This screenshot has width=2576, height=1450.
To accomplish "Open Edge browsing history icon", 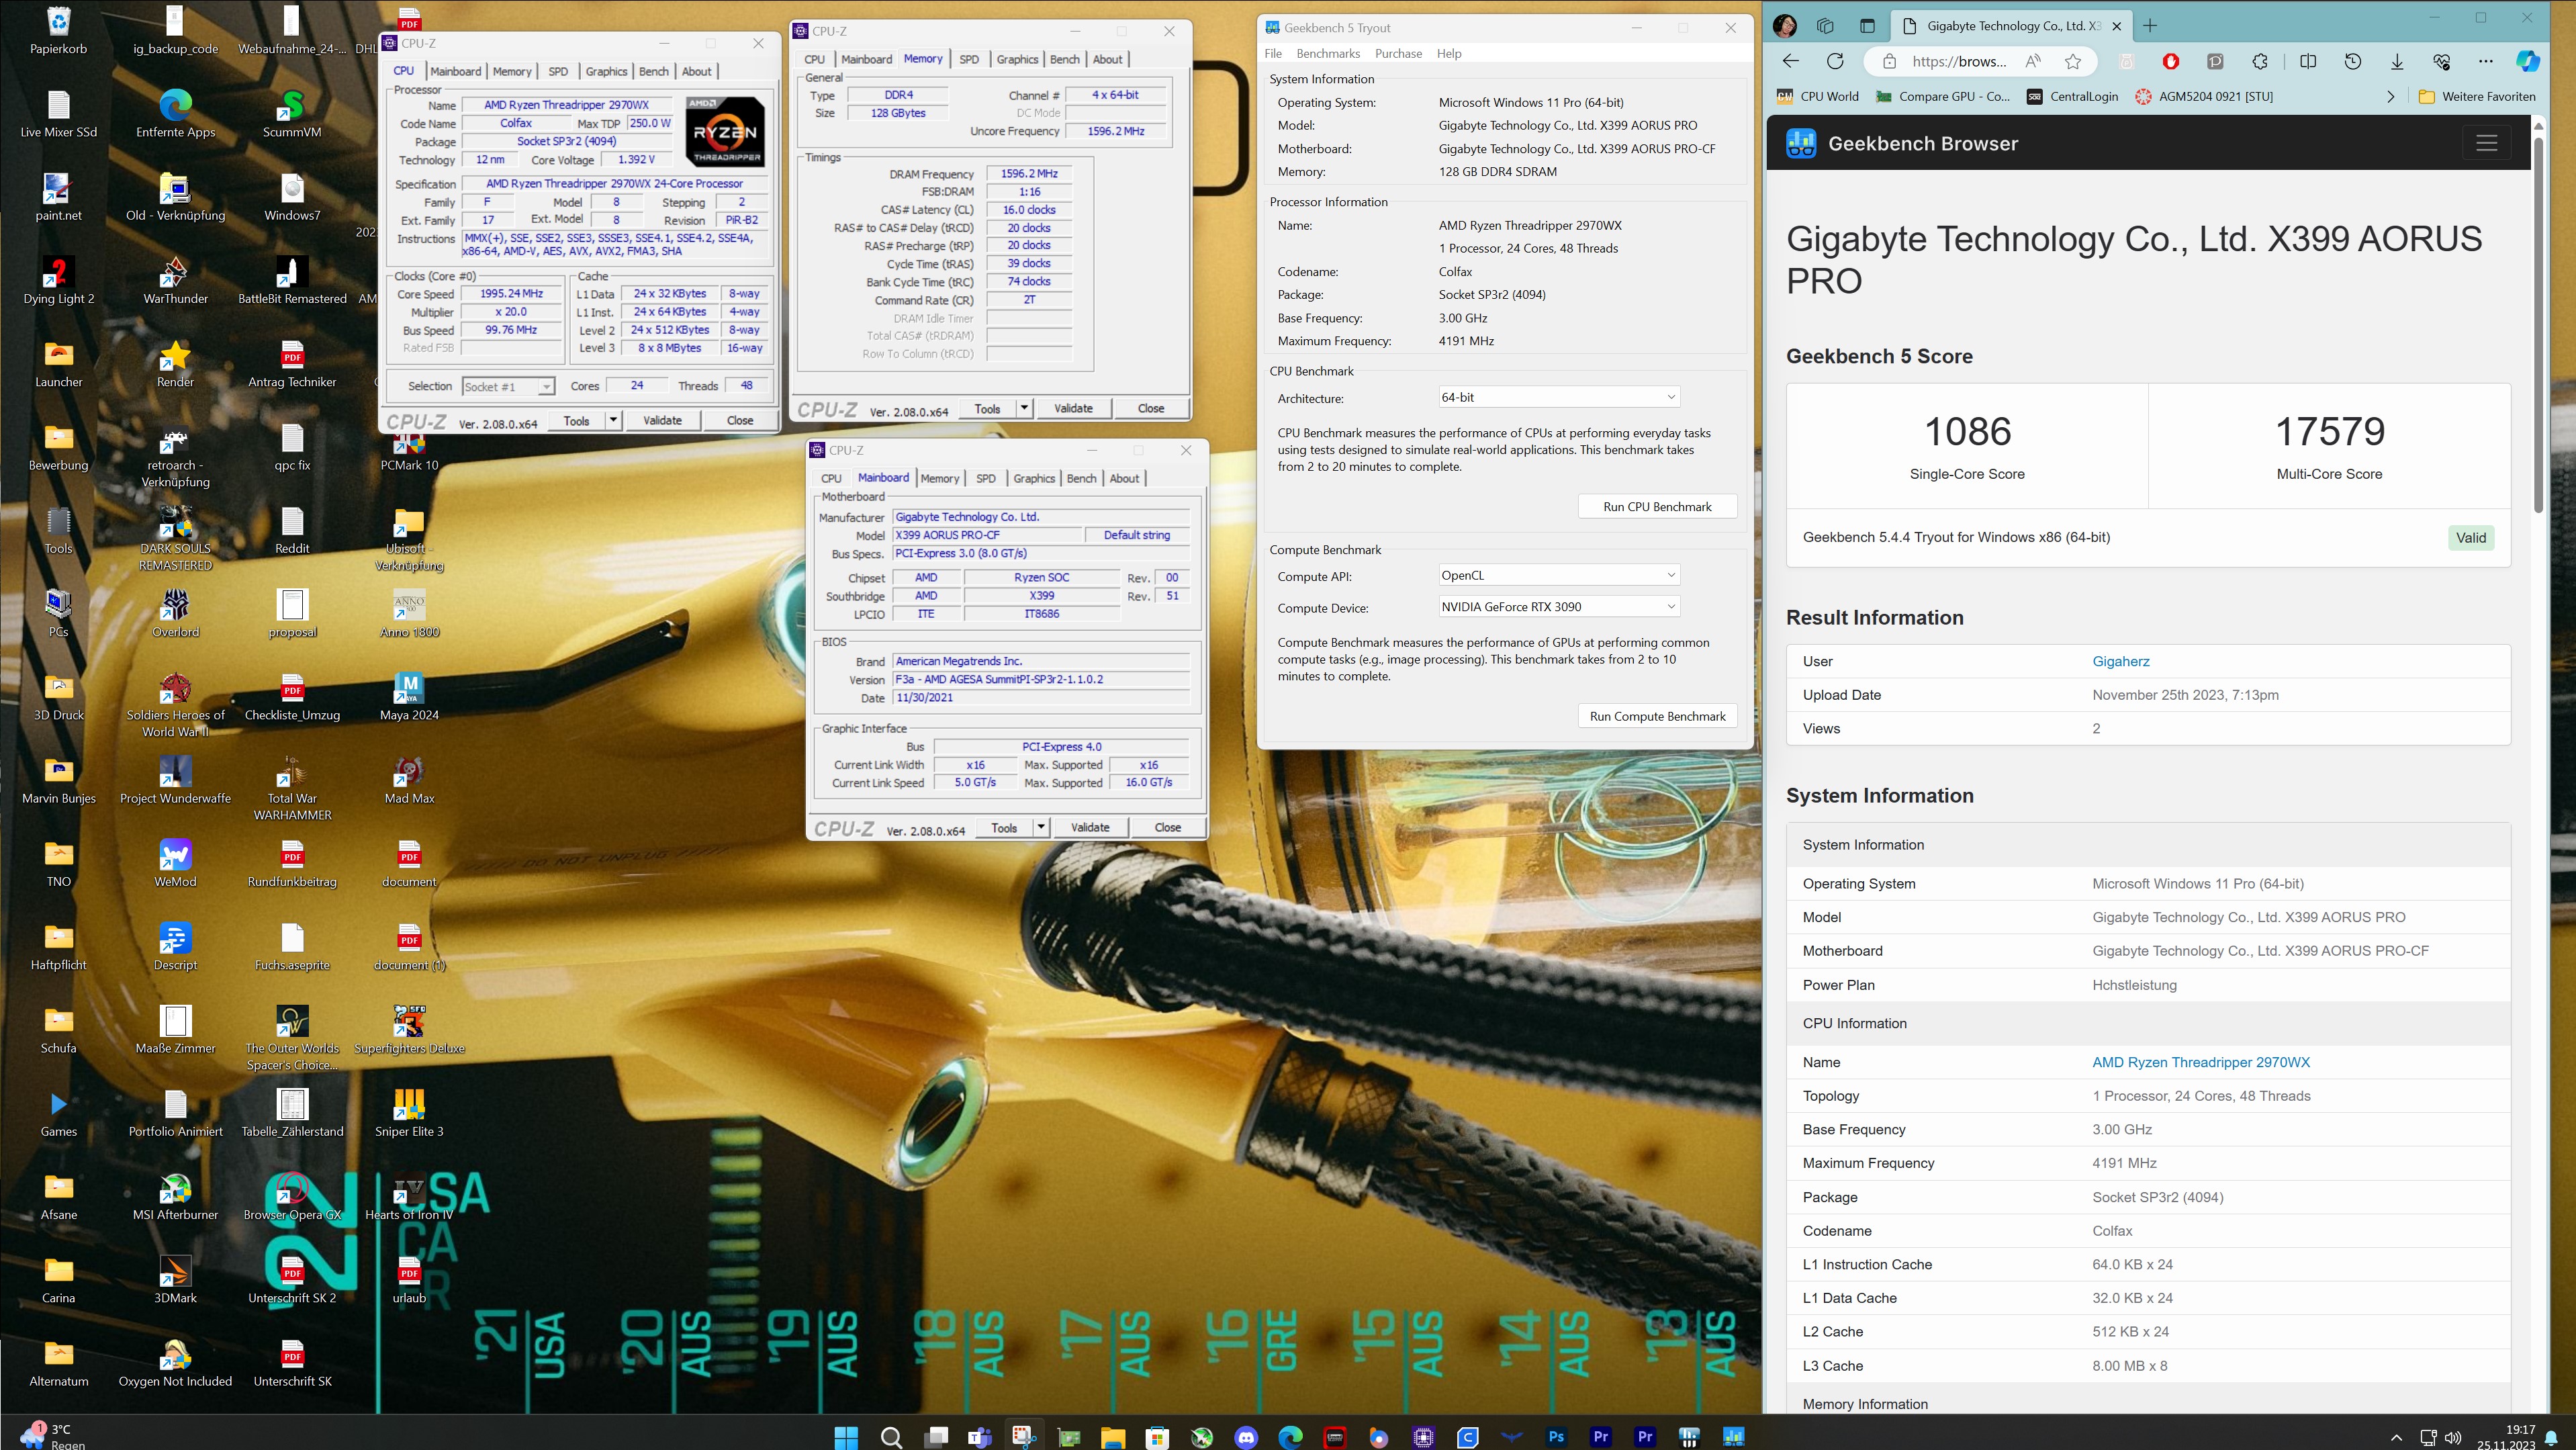I will click(x=2353, y=61).
